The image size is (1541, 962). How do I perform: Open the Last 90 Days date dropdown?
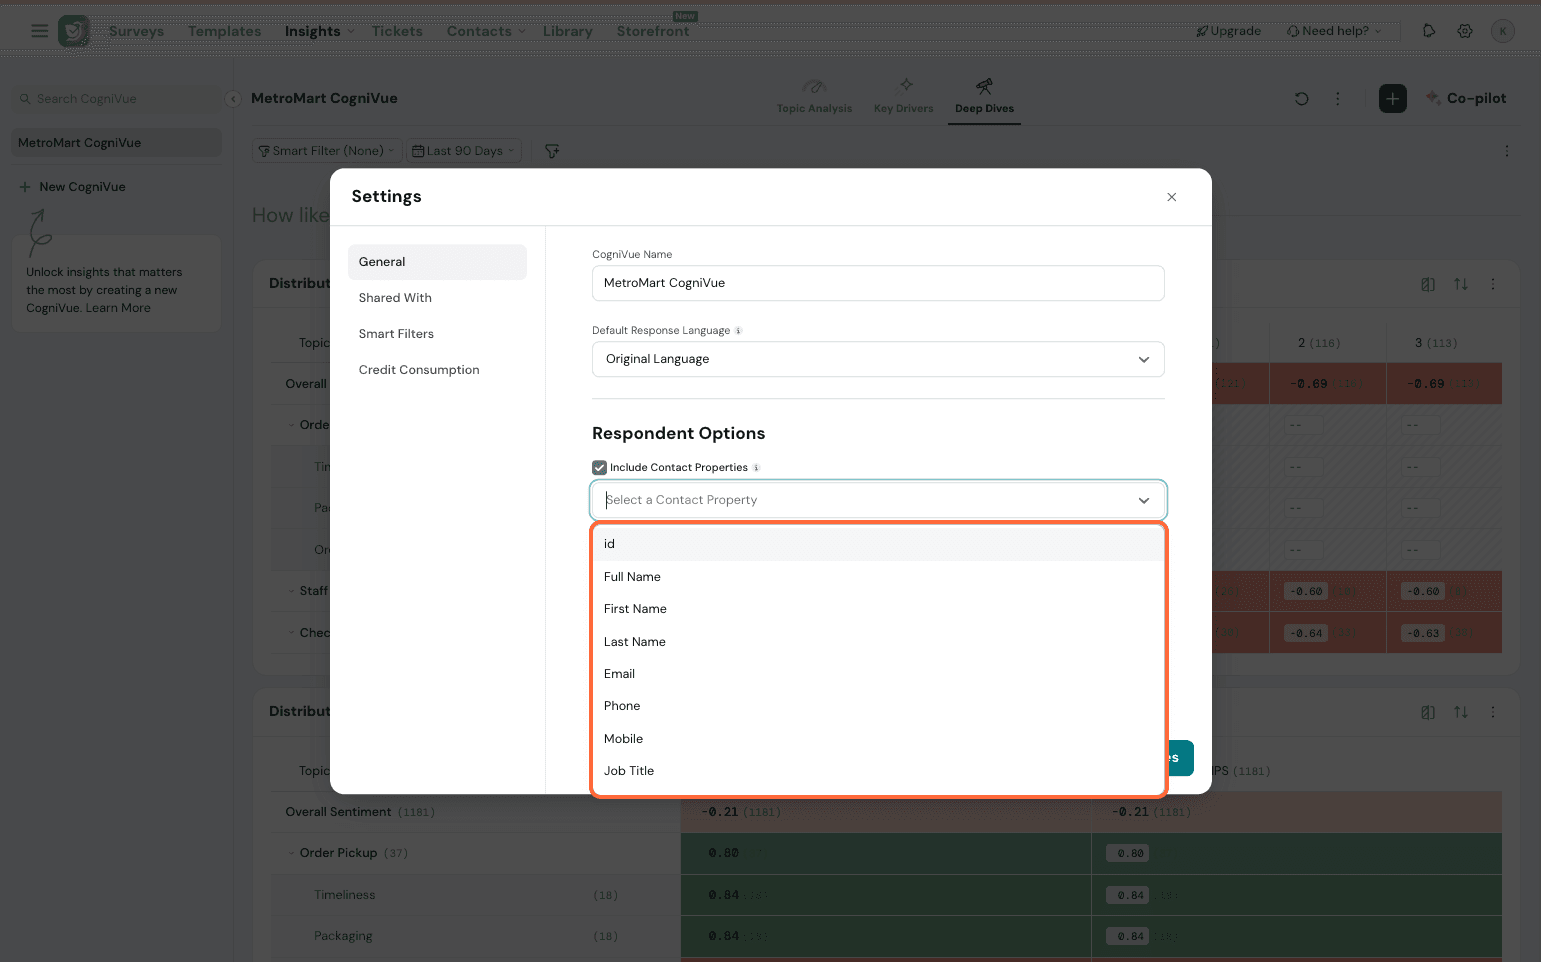[x=464, y=151]
